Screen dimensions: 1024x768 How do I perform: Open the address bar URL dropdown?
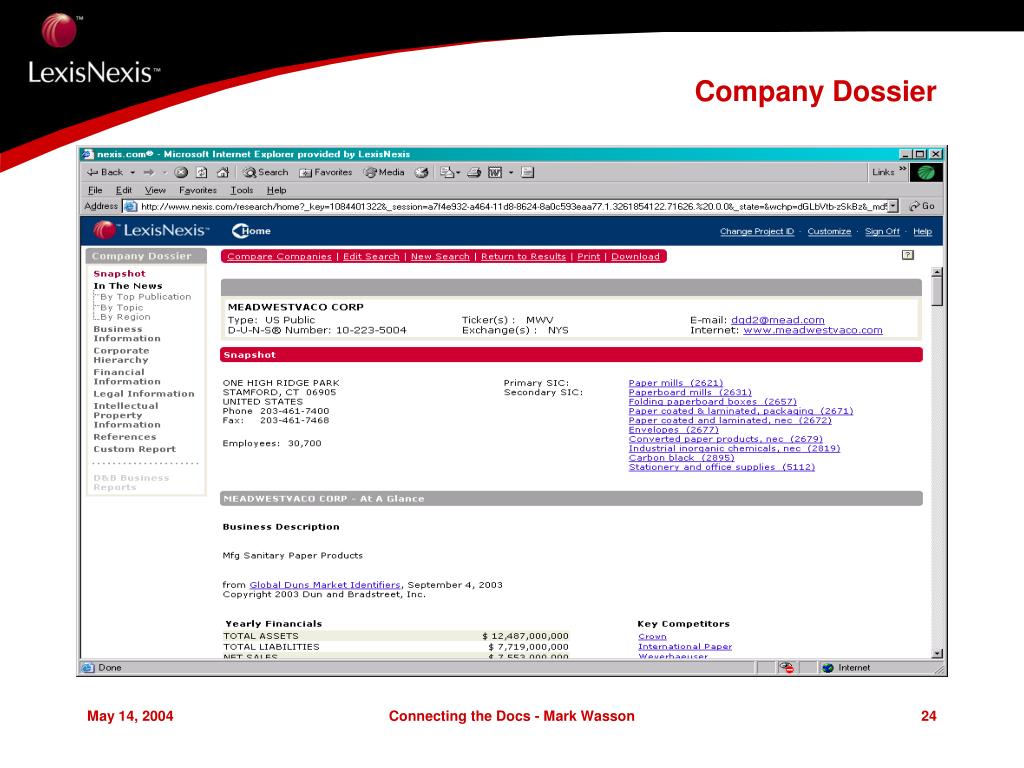[x=893, y=206]
